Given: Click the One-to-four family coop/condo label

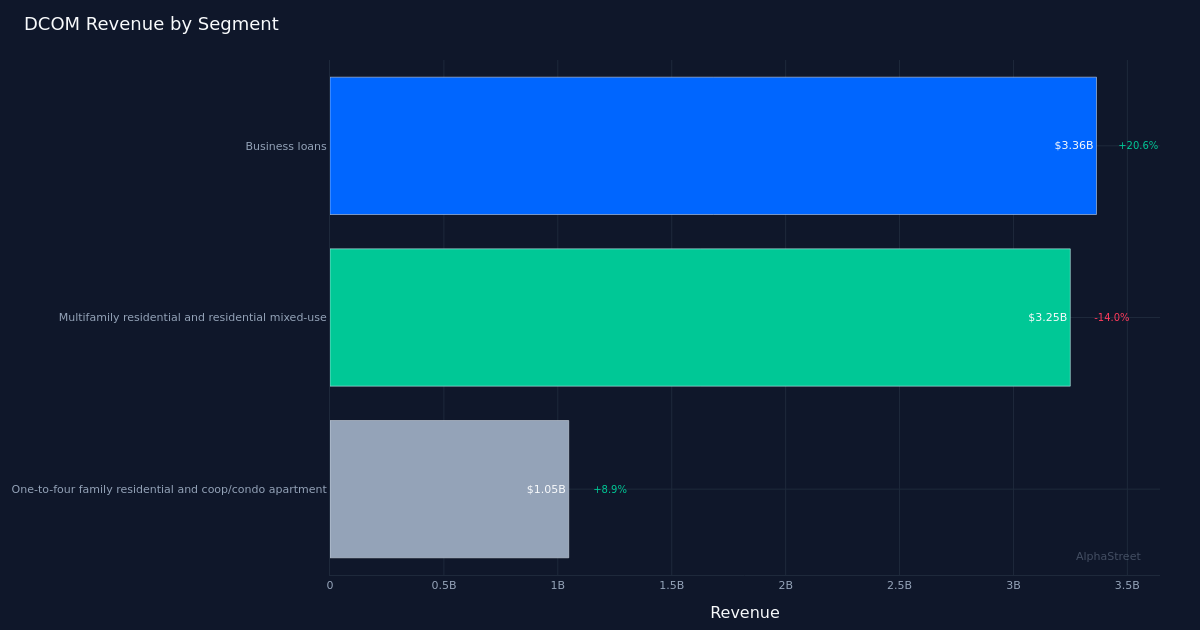Looking at the screenshot, I should pyautogui.click(x=168, y=489).
